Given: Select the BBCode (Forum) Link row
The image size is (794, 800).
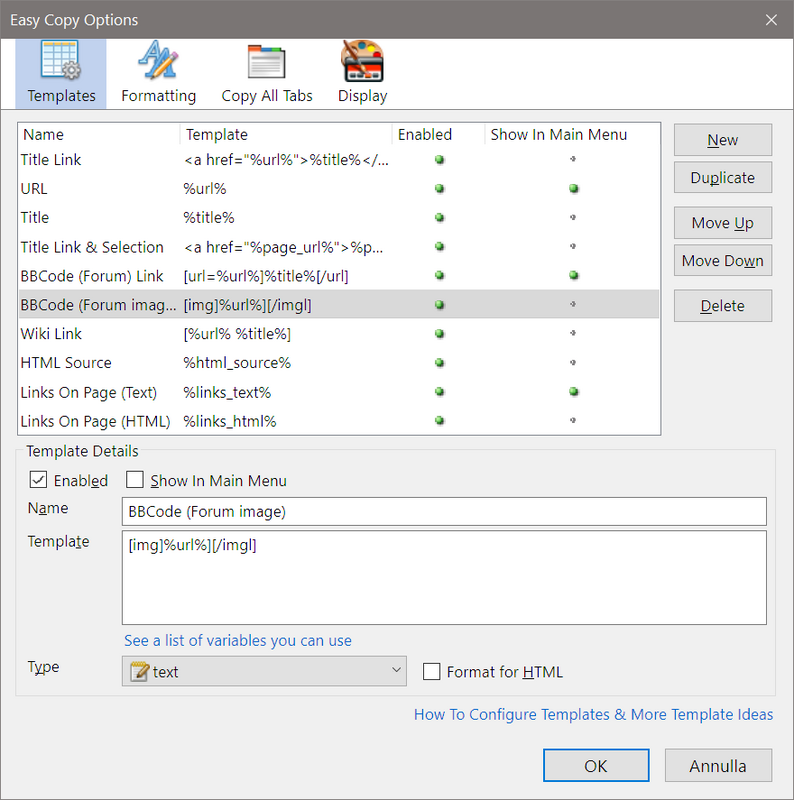Looking at the screenshot, I should pos(339,276).
